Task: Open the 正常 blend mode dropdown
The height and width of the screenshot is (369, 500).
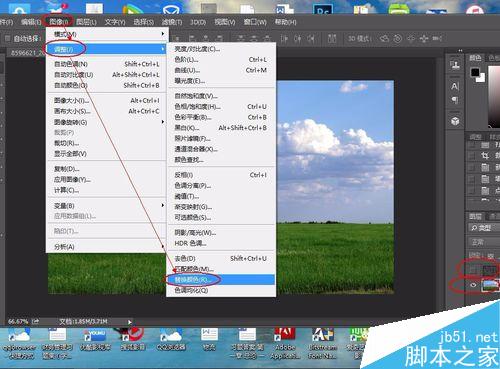Action: (x=483, y=242)
